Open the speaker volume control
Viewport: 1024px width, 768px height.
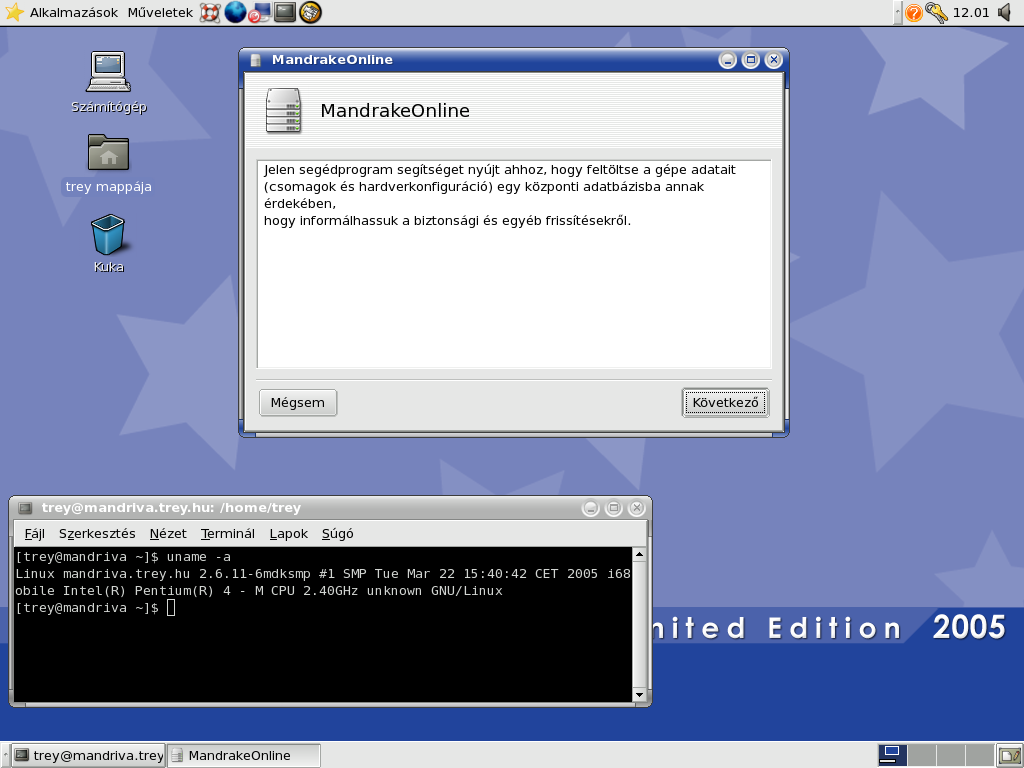pos(1006,12)
